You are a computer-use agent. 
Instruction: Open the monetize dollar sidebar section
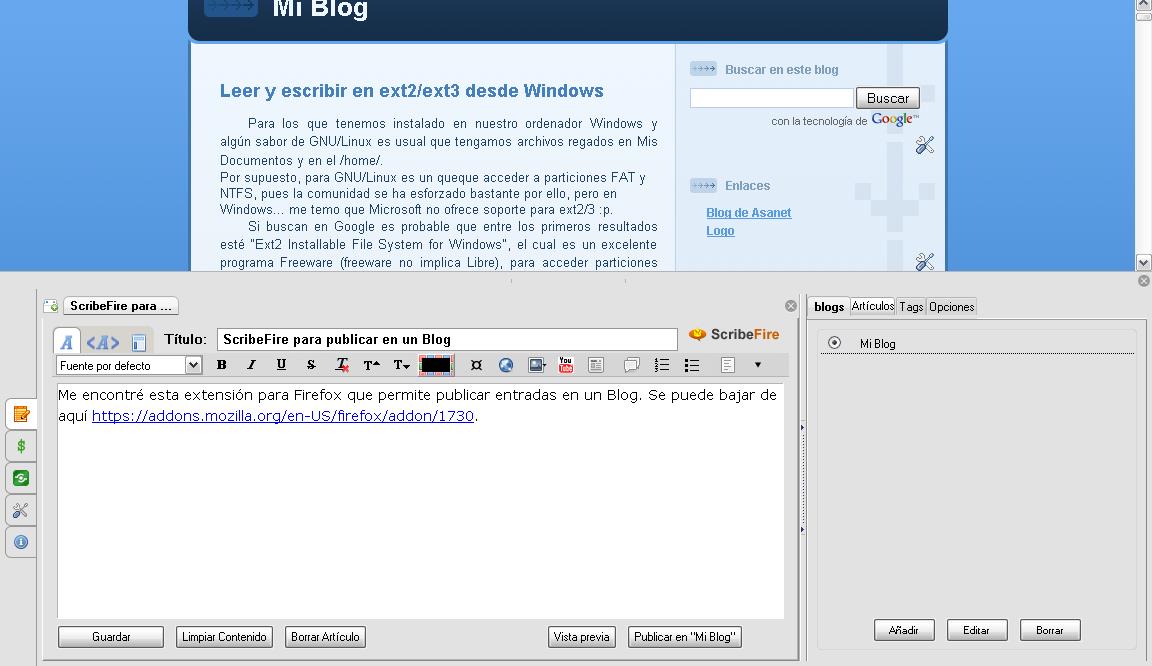click(21, 445)
